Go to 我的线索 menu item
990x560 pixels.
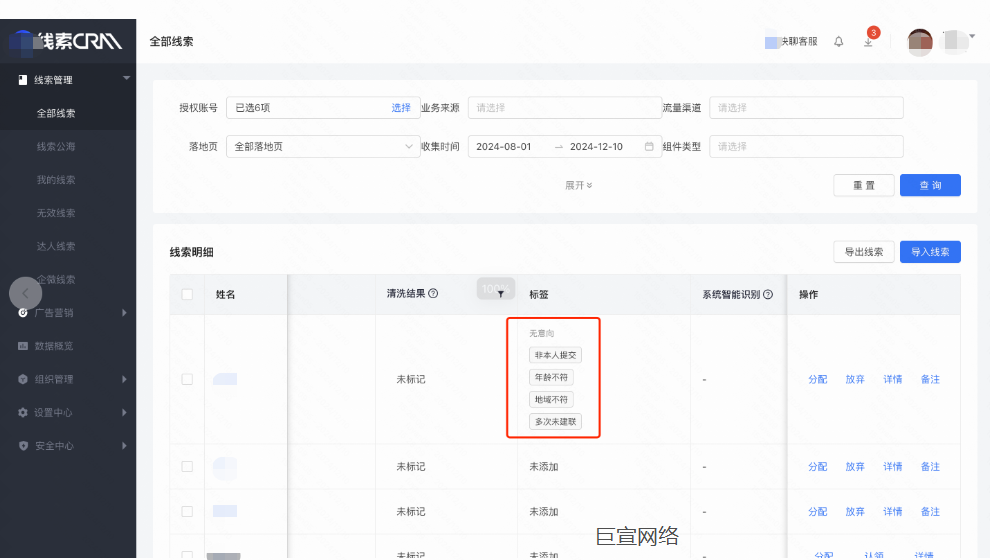[x=56, y=180]
